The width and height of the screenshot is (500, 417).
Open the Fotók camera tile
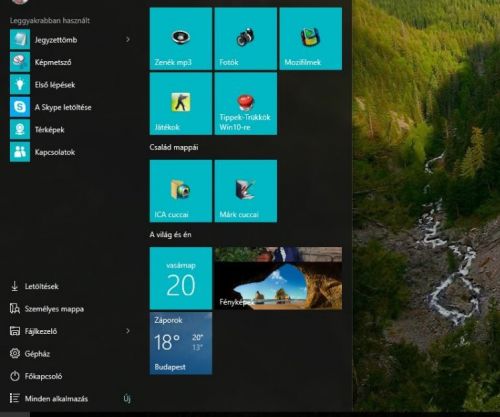point(246,39)
